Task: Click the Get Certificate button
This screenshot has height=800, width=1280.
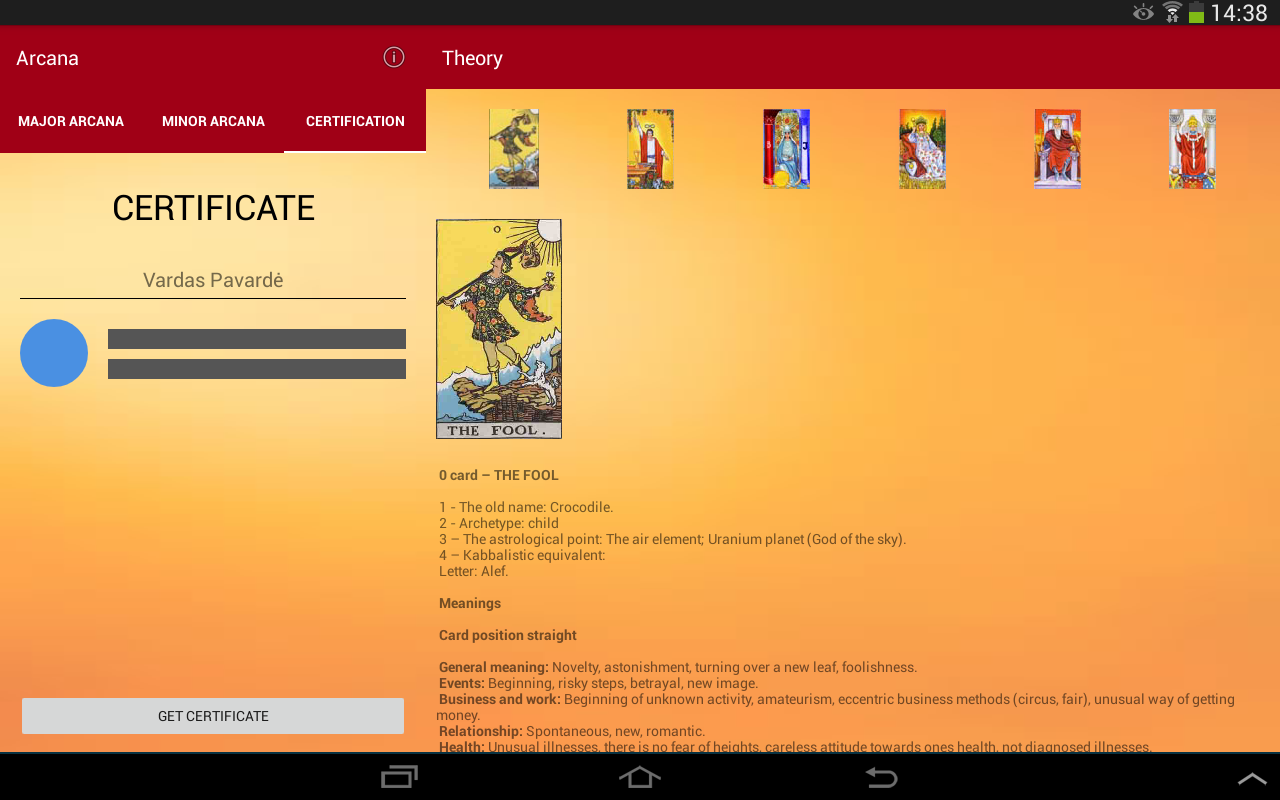Action: click(x=213, y=716)
